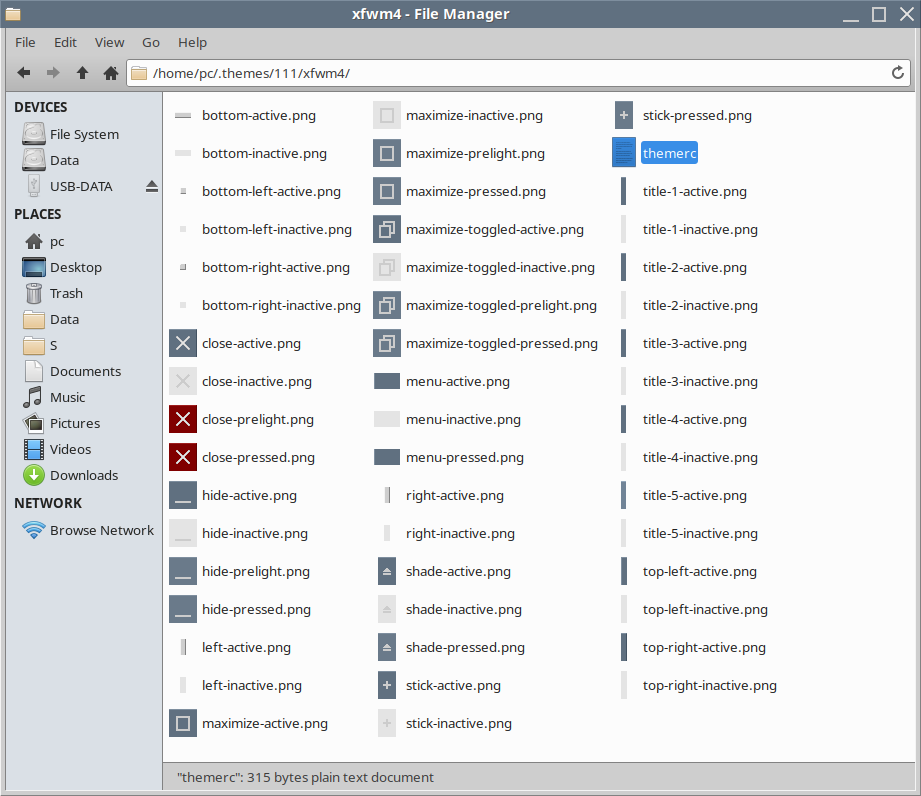The height and width of the screenshot is (796, 921).
Task: Open the Go menu
Action: click(151, 42)
